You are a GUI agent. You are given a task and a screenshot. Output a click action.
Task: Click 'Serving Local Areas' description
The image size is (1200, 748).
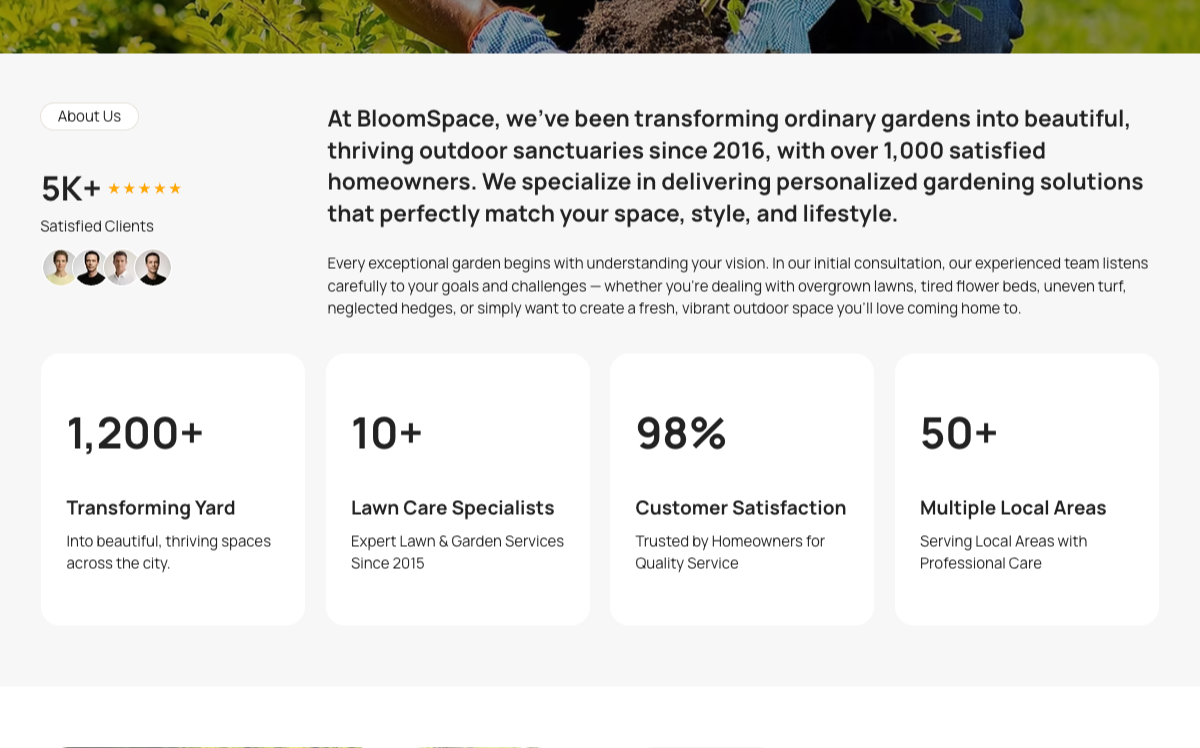[1003, 552]
